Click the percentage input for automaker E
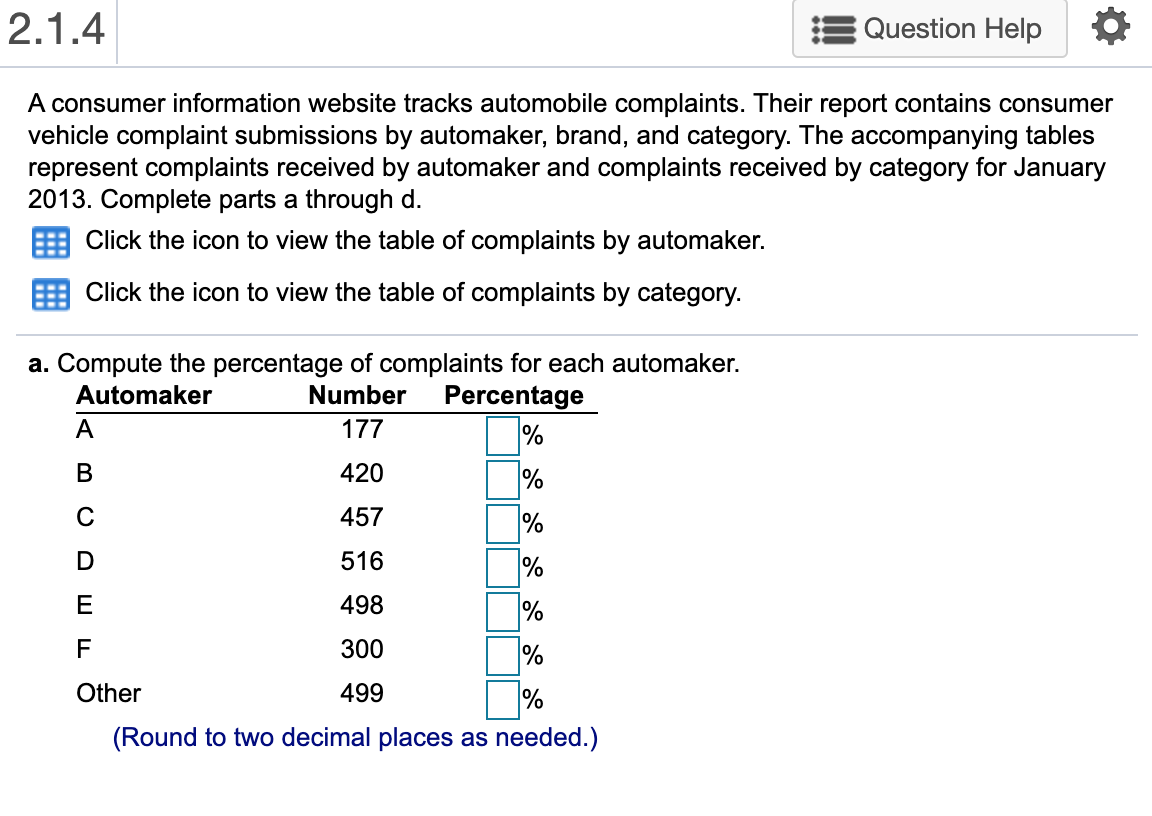The width and height of the screenshot is (1152, 816). [501, 610]
